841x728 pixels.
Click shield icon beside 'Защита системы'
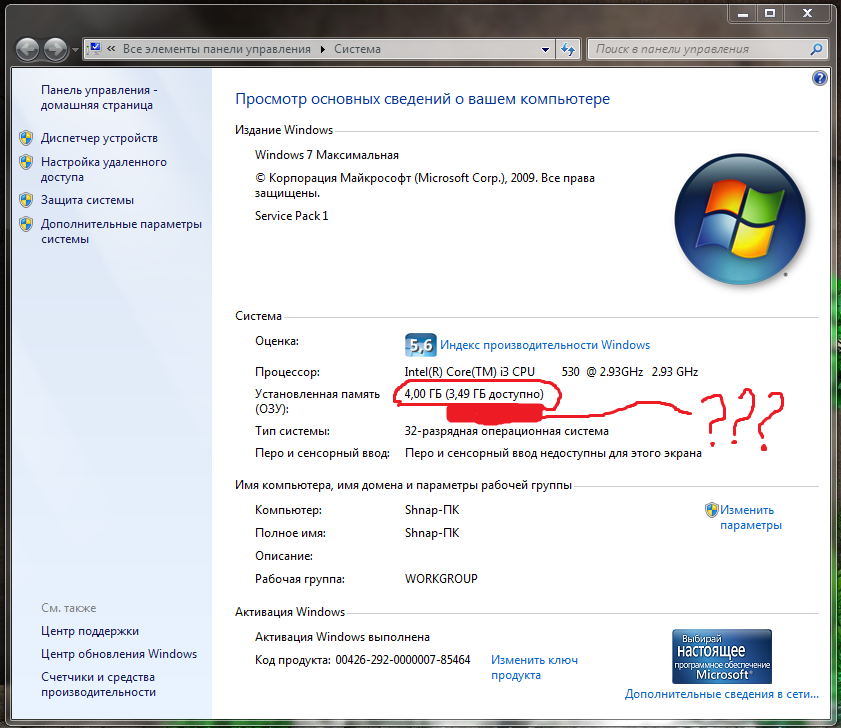pyautogui.click(x=26, y=200)
